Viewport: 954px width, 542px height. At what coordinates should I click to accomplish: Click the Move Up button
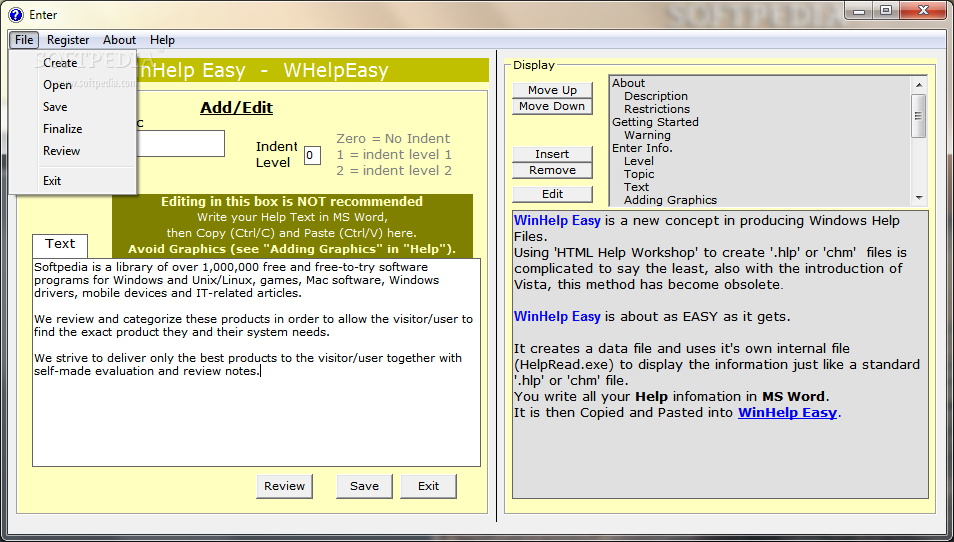(x=552, y=90)
